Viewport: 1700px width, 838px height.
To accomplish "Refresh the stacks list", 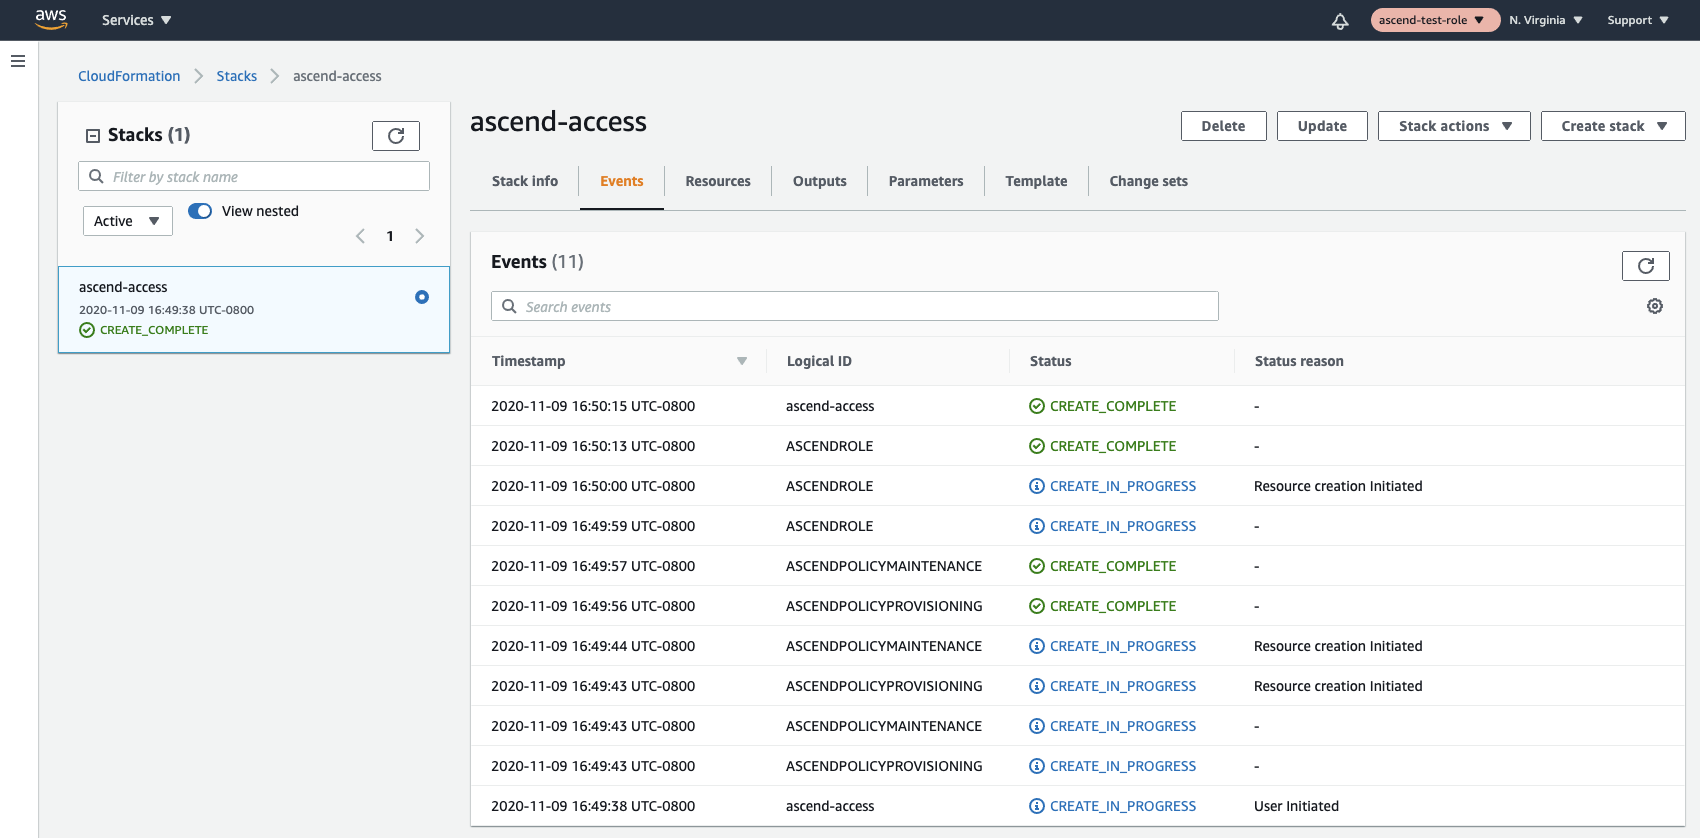I will (396, 136).
